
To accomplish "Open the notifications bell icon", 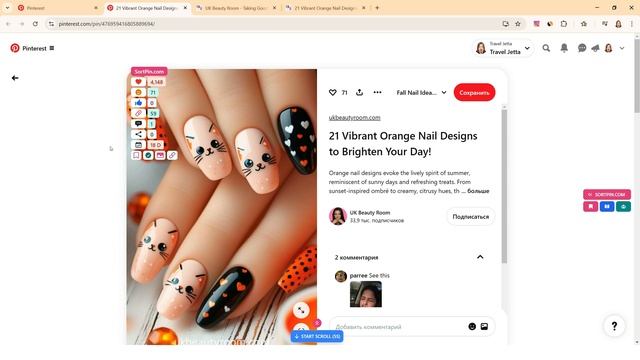I will (x=564, y=48).
